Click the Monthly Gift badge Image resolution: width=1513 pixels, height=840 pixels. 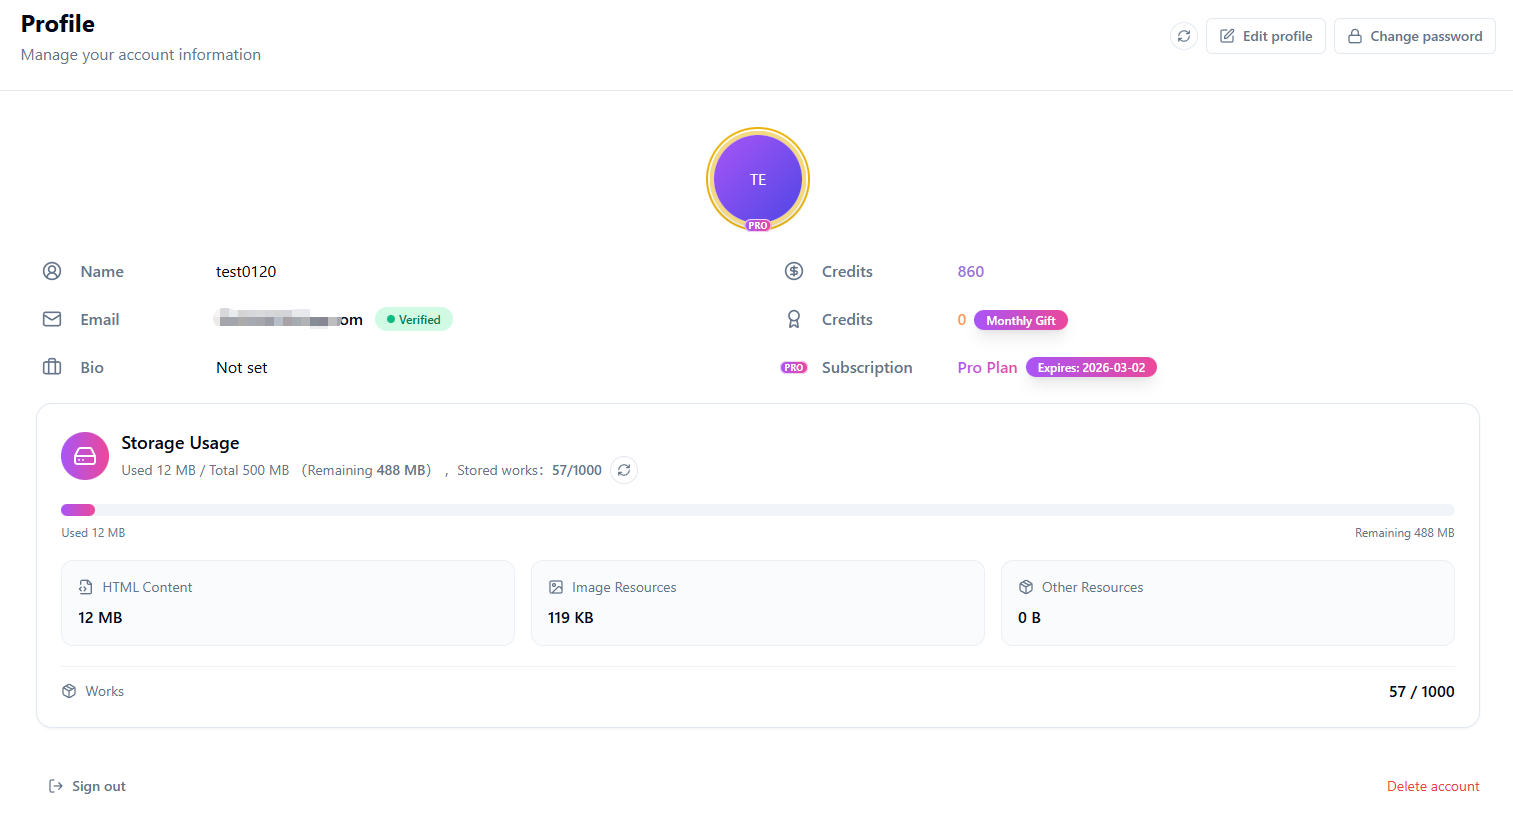tap(1020, 320)
